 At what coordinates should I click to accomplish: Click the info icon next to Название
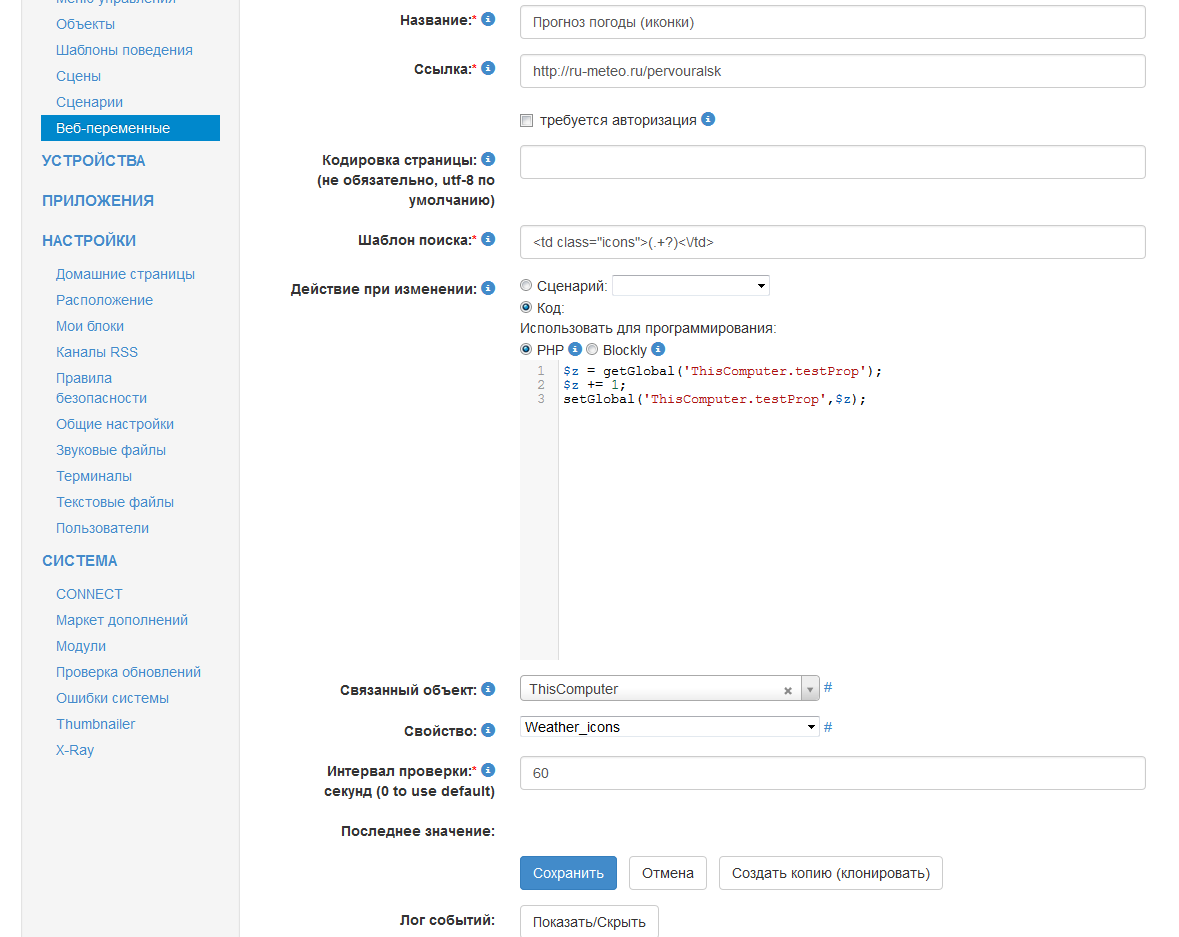pos(488,19)
